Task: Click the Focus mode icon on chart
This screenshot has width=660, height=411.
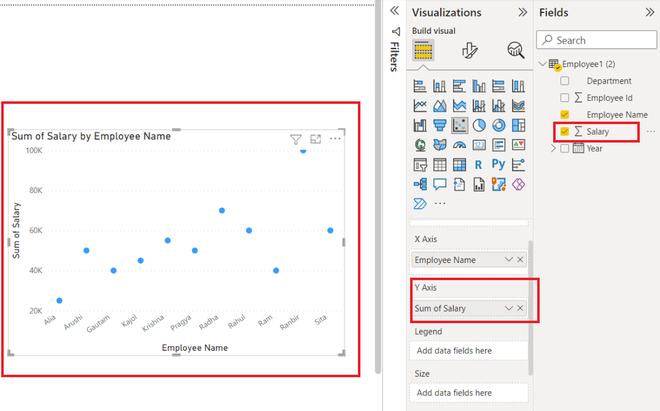Action: 316,139
